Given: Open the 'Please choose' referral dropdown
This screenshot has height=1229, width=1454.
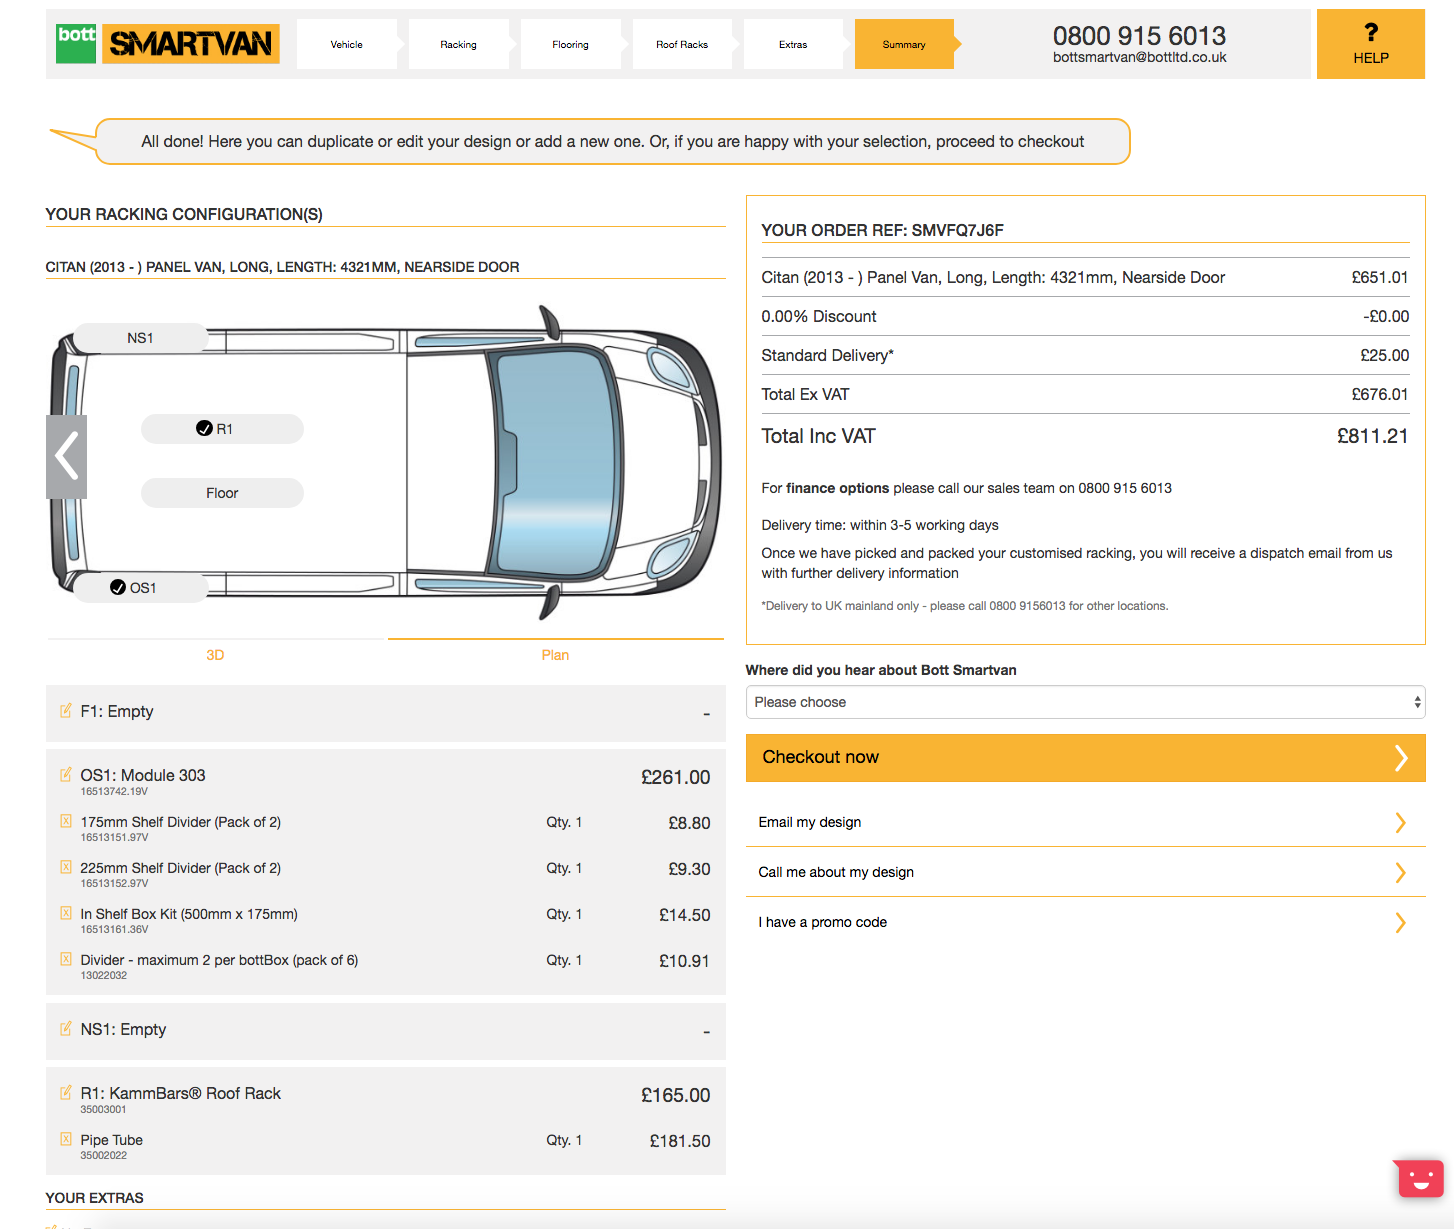Looking at the screenshot, I should (x=1085, y=702).
